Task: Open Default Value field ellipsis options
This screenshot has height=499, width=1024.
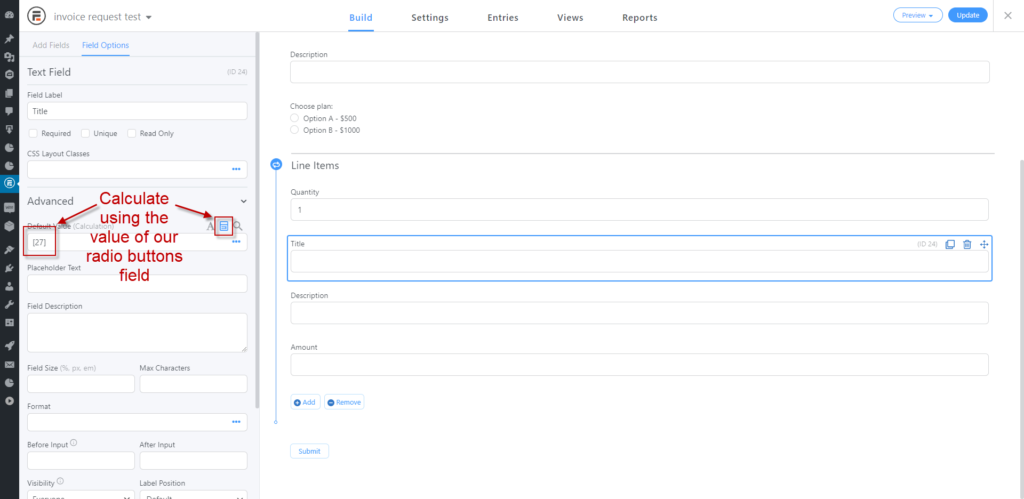Action: [x=236, y=242]
